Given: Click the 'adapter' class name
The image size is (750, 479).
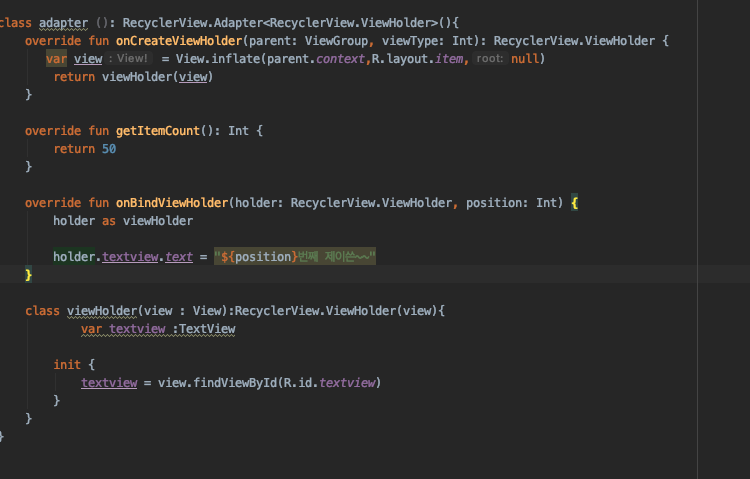Looking at the screenshot, I should pos(63,23).
